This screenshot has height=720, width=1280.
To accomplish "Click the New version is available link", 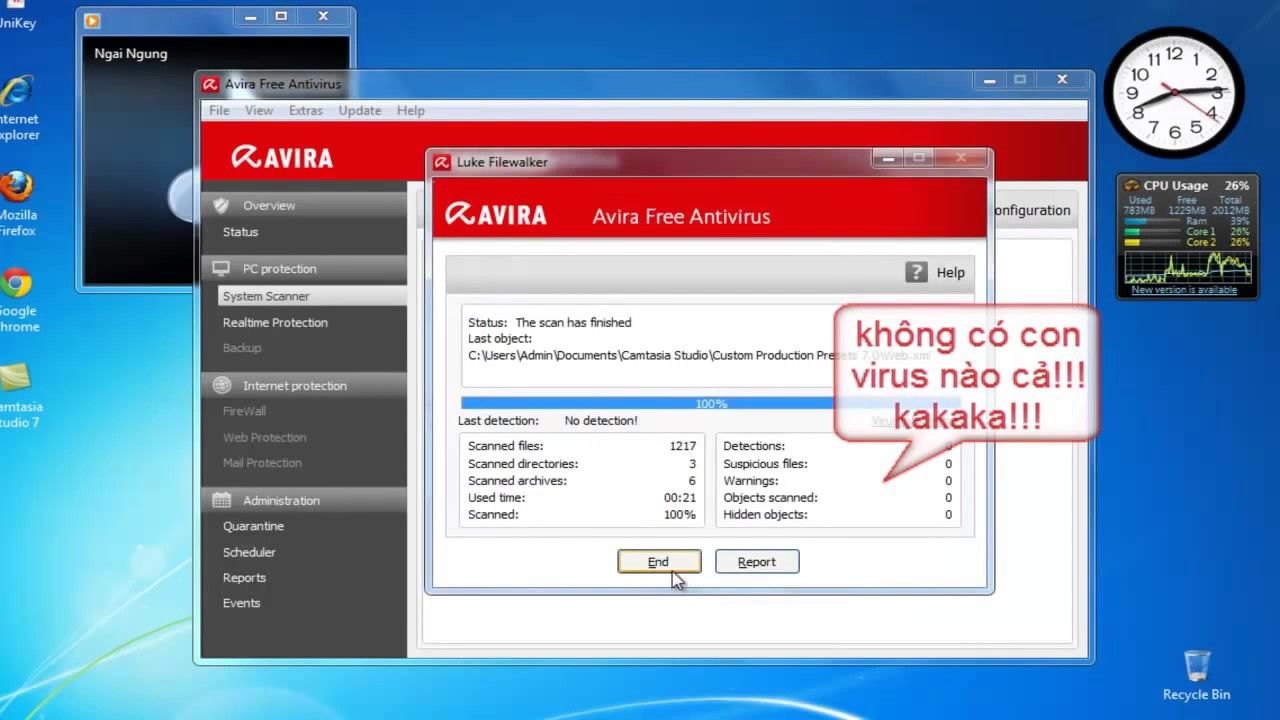I will click(x=1184, y=290).
